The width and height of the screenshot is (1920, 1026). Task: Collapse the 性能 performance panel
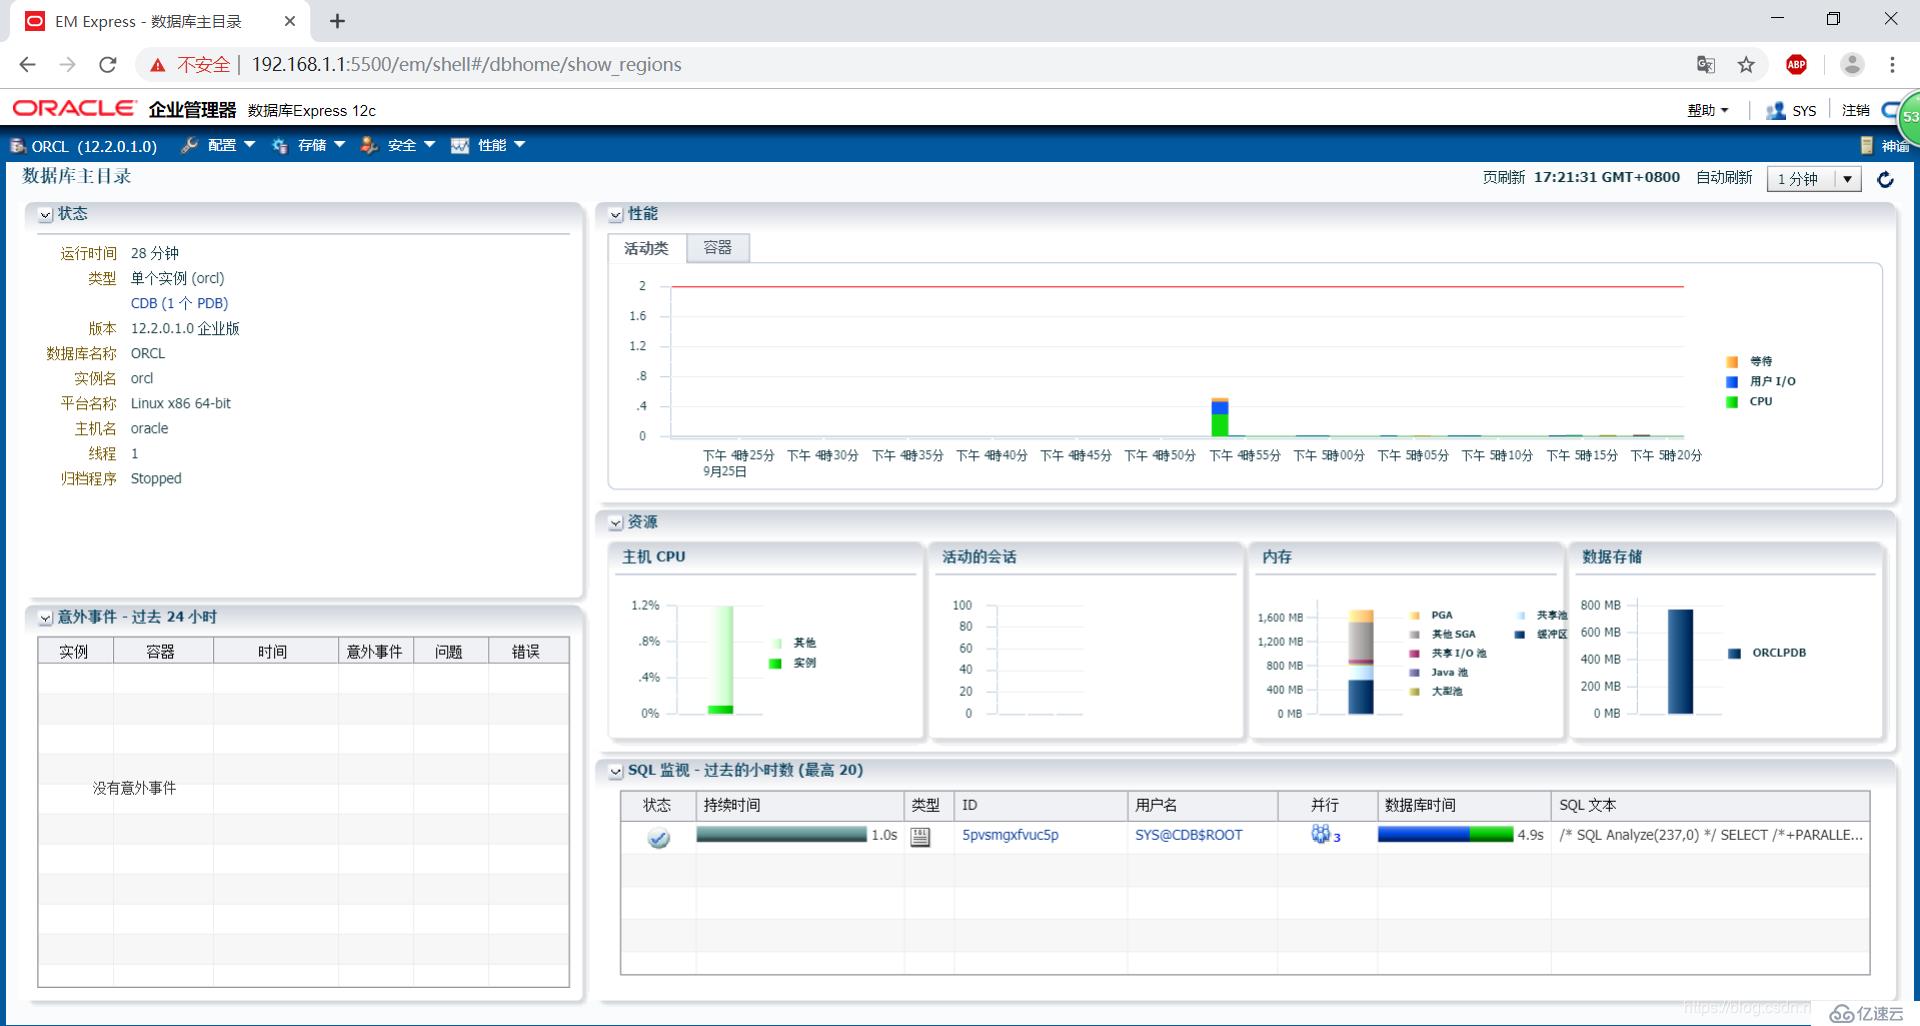(x=616, y=215)
